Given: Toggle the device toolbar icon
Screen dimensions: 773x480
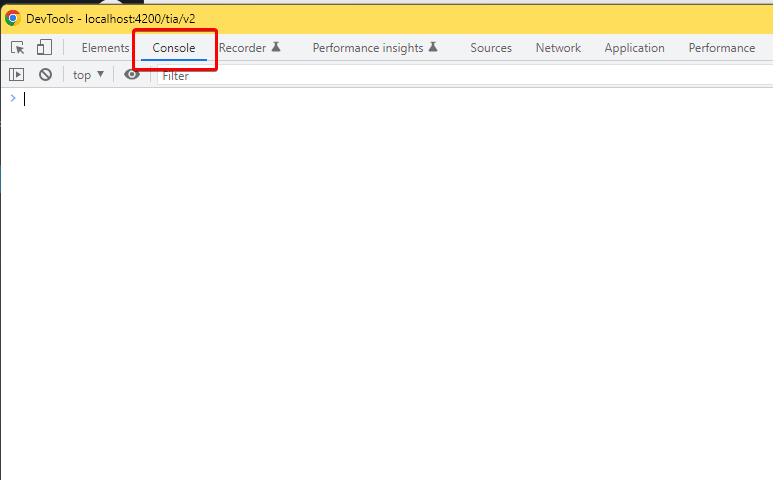Looking at the screenshot, I should tap(44, 48).
